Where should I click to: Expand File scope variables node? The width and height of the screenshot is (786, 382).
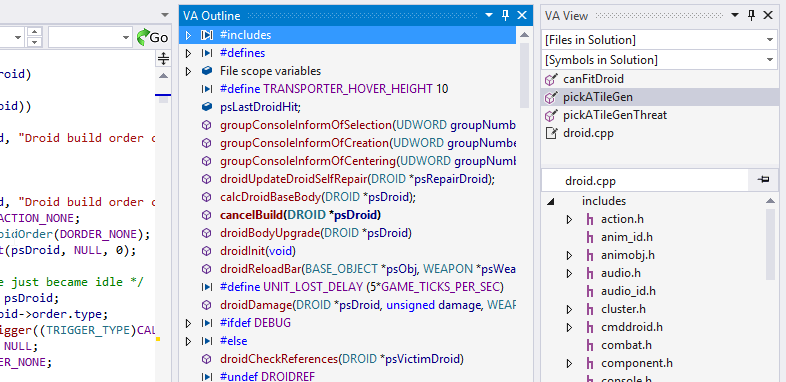point(188,71)
